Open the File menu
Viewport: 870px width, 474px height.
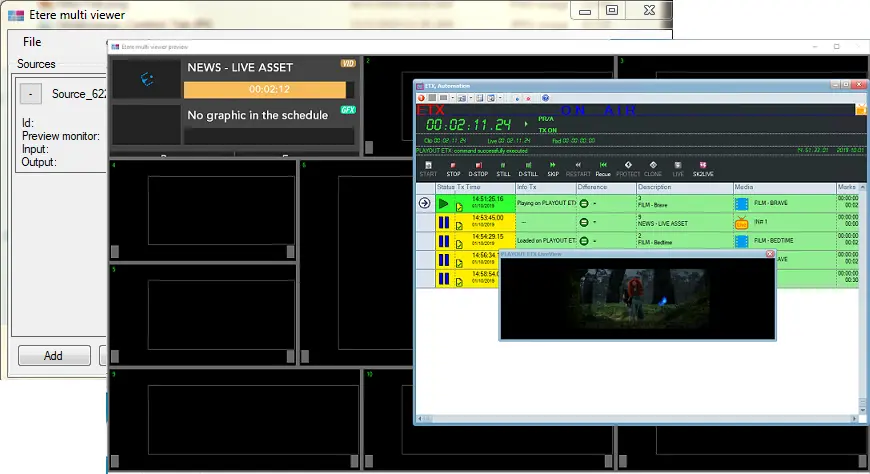[32, 42]
